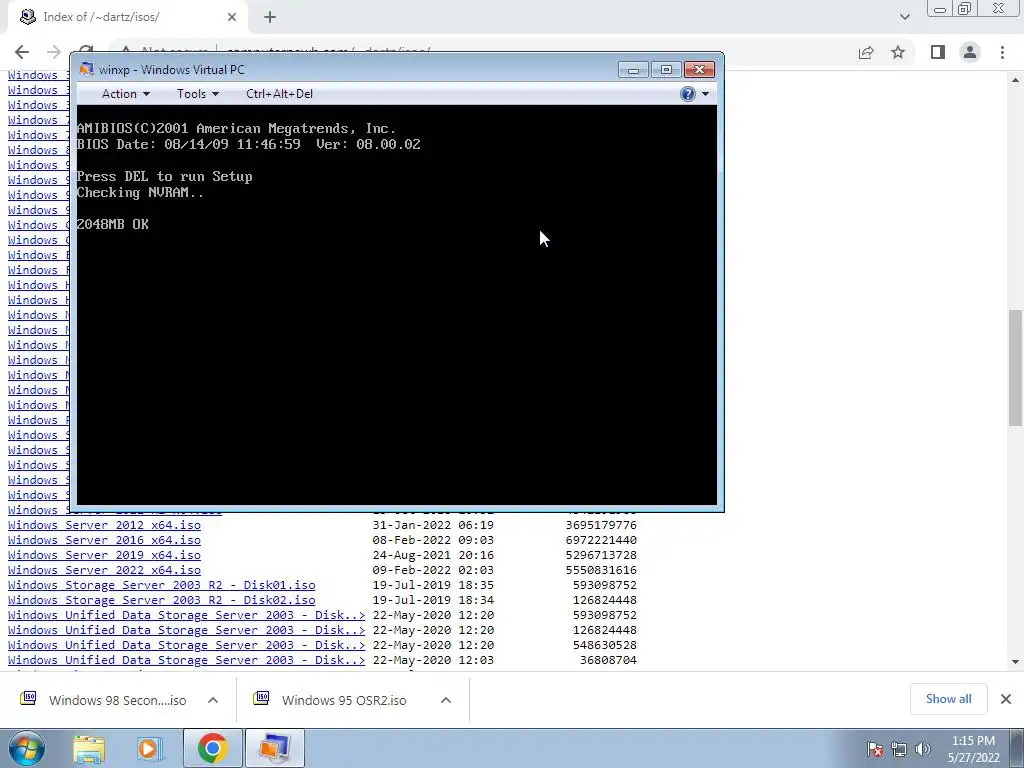Viewport: 1024px width, 768px height.
Task: Open Chrome tab search chevron
Action: point(904,17)
